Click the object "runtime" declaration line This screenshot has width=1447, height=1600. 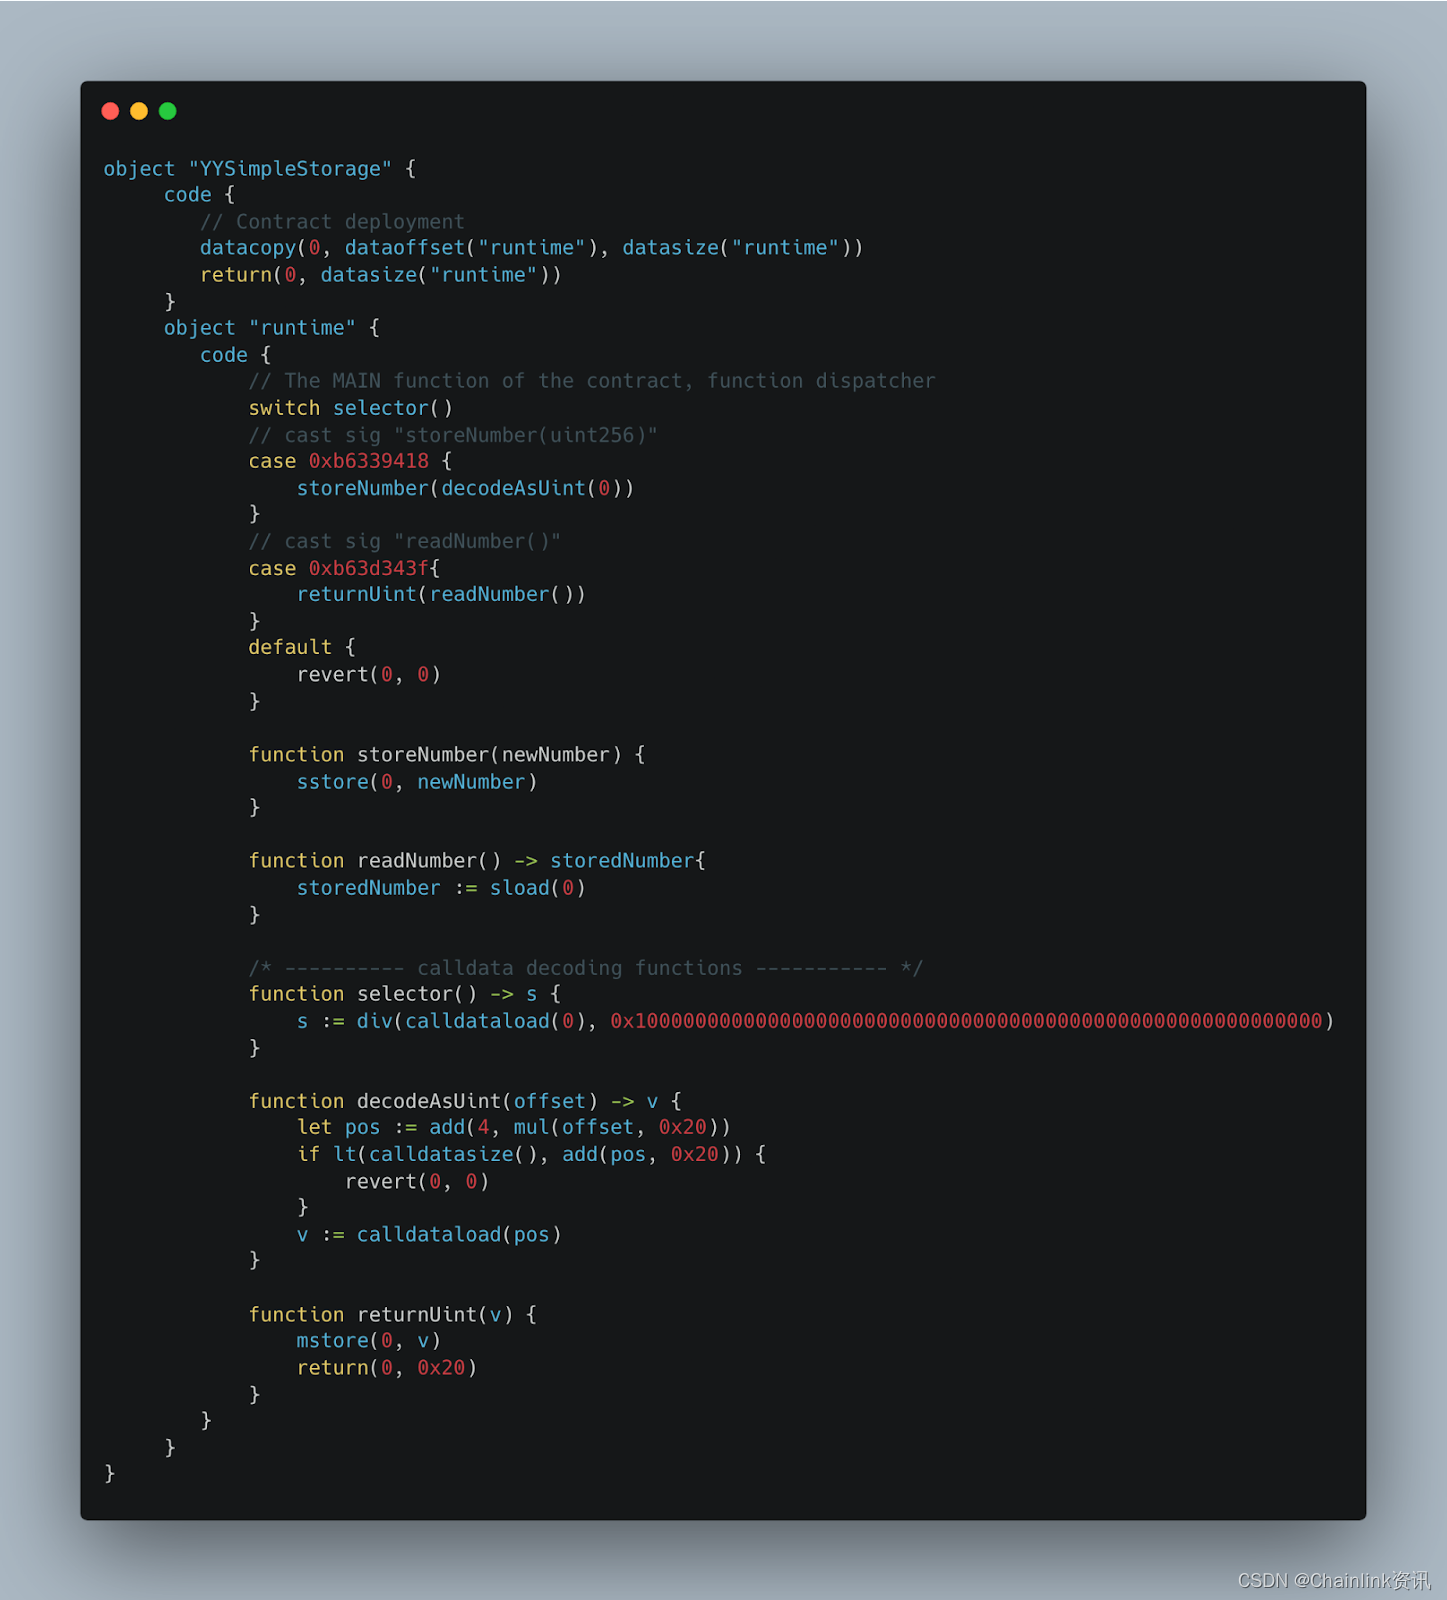point(272,328)
